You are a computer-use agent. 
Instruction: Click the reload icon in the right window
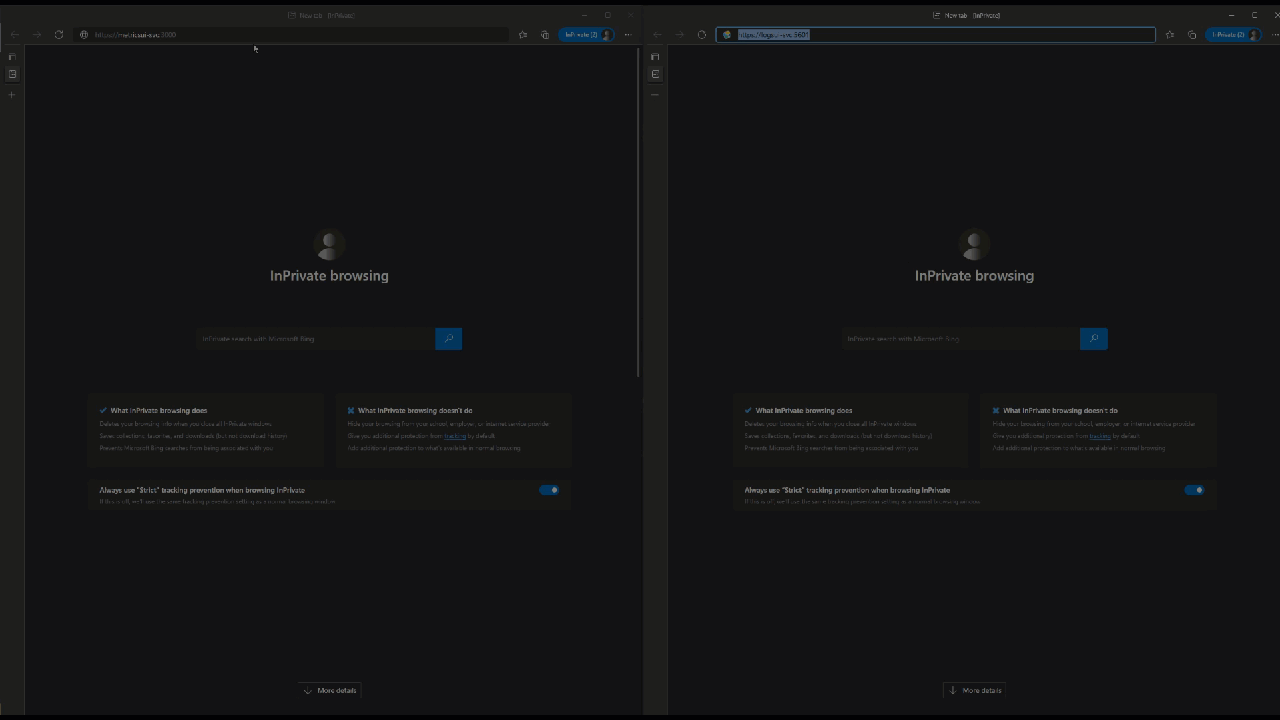click(702, 35)
